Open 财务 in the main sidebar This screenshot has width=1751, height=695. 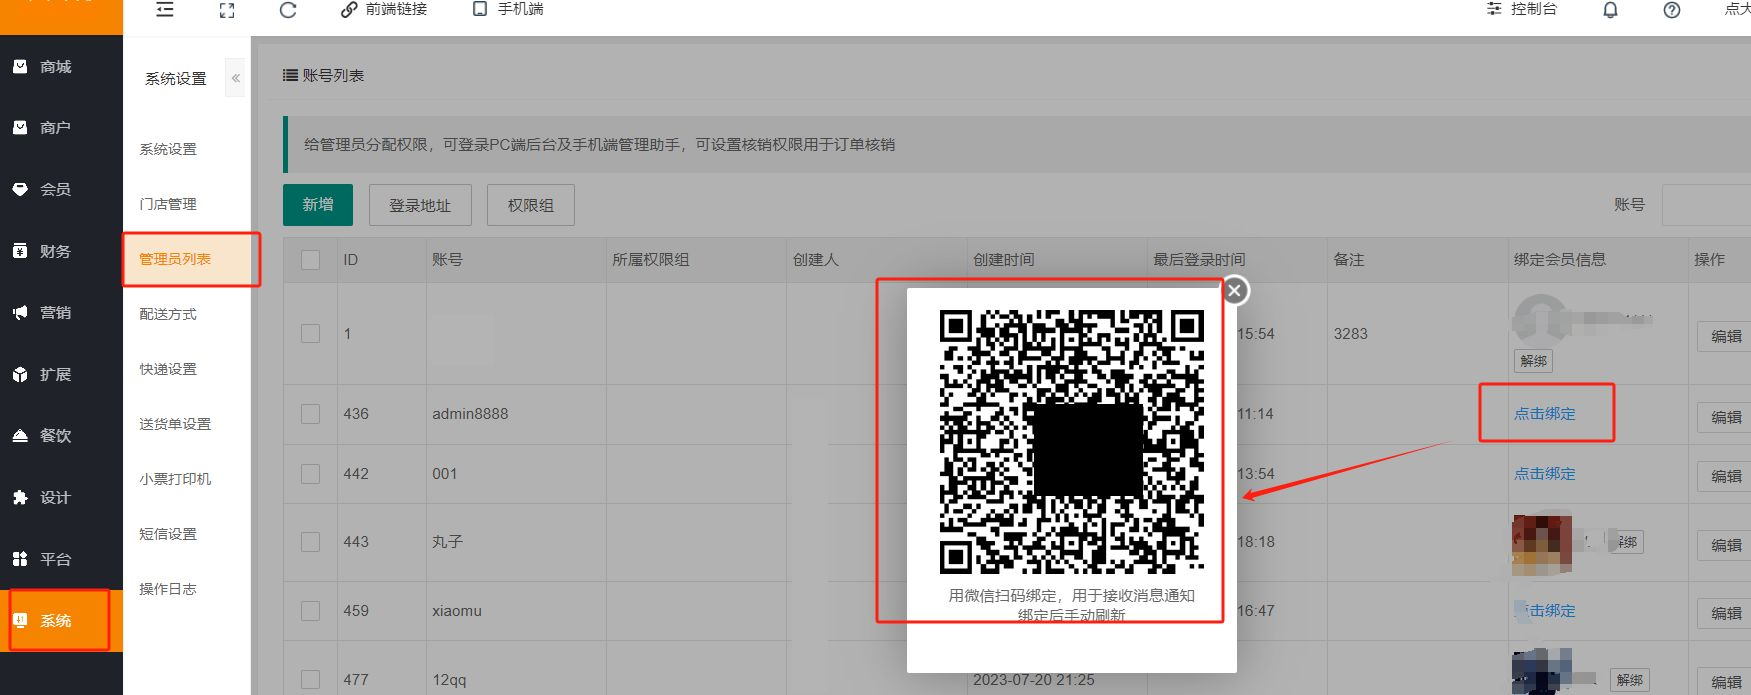[56, 252]
